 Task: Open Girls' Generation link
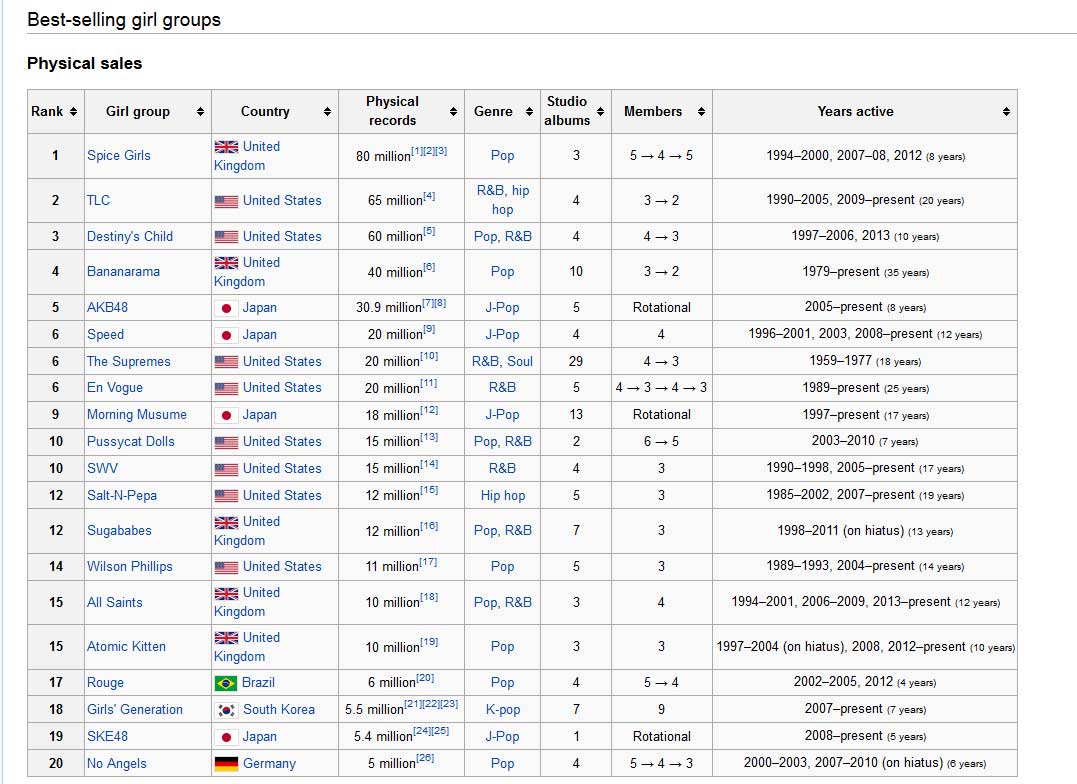[135, 710]
